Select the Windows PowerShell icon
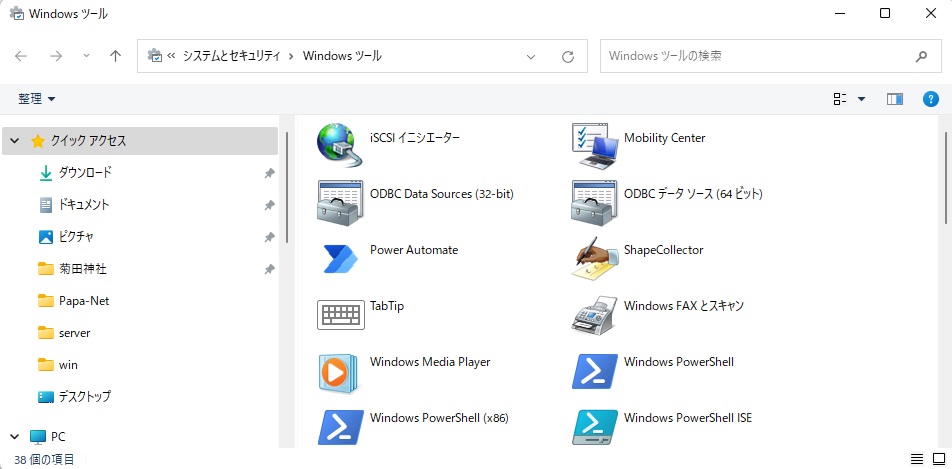Viewport: 952px width, 469px height. click(594, 371)
